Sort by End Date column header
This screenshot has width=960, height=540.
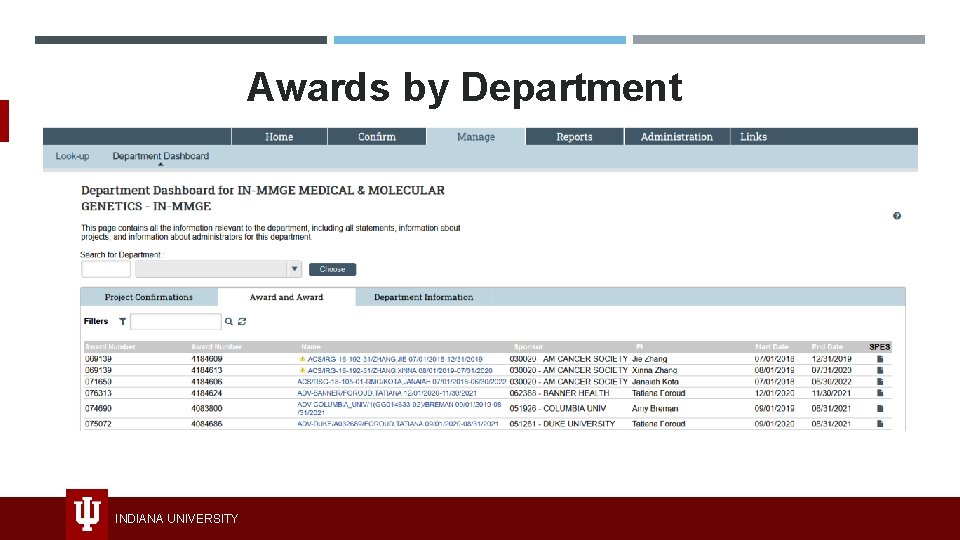pos(827,347)
